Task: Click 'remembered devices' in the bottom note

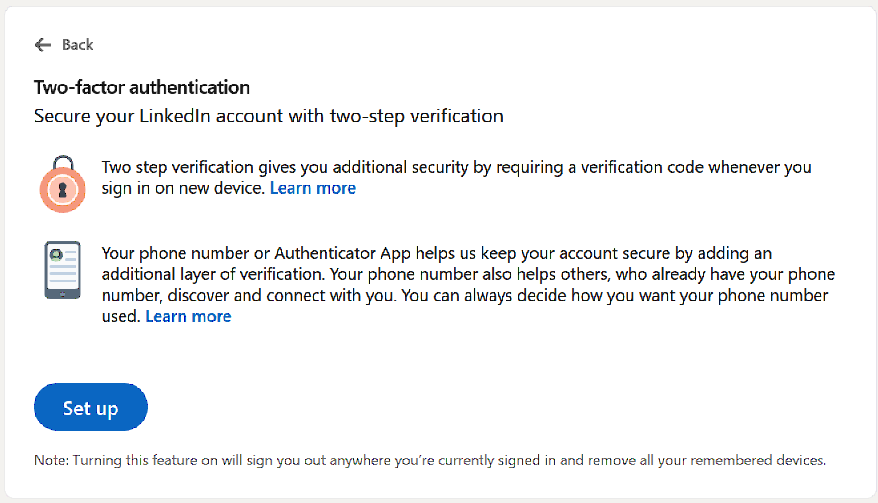Action: pyautogui.click(x=762, y=461)
